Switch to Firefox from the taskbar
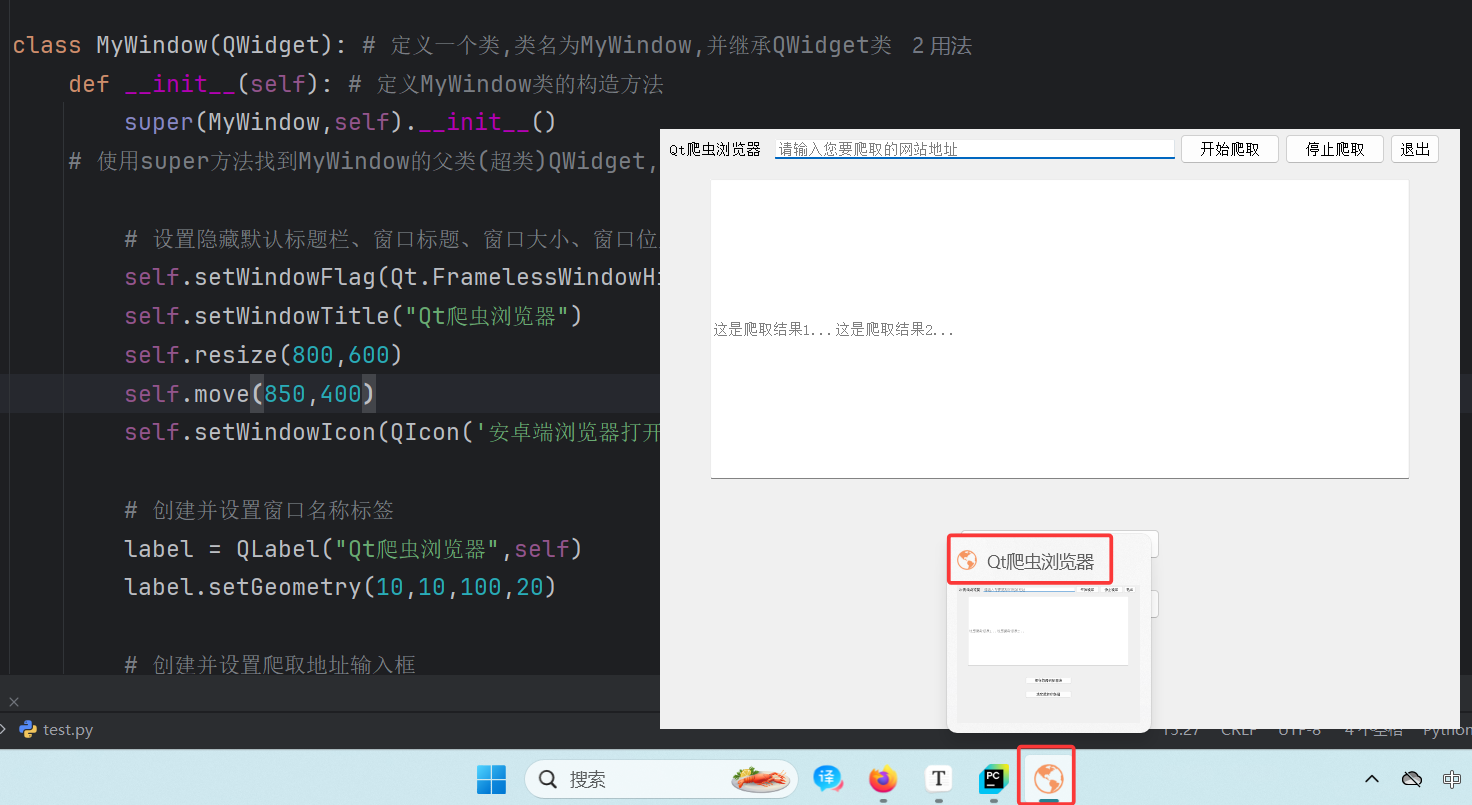The width and height of the screenshot is (1472, 805). pos(883,779)
